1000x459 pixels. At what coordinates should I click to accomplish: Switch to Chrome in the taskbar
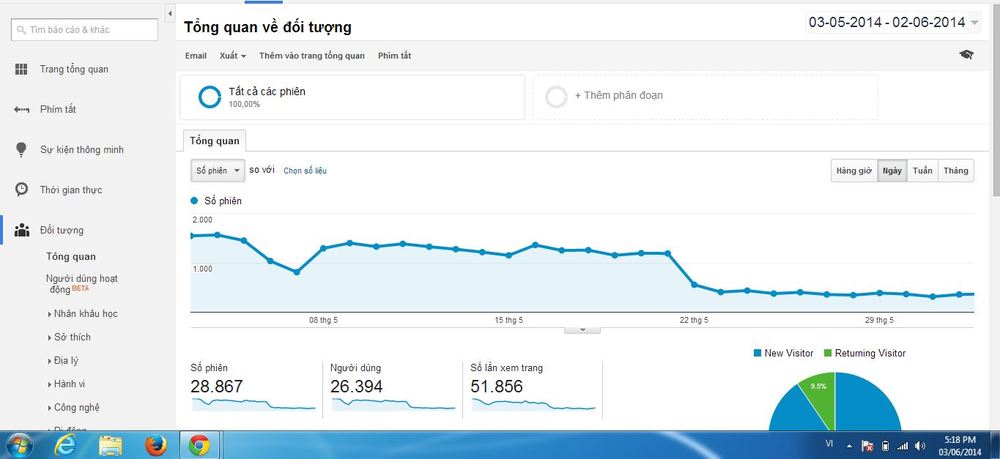(x=199, y=446)
